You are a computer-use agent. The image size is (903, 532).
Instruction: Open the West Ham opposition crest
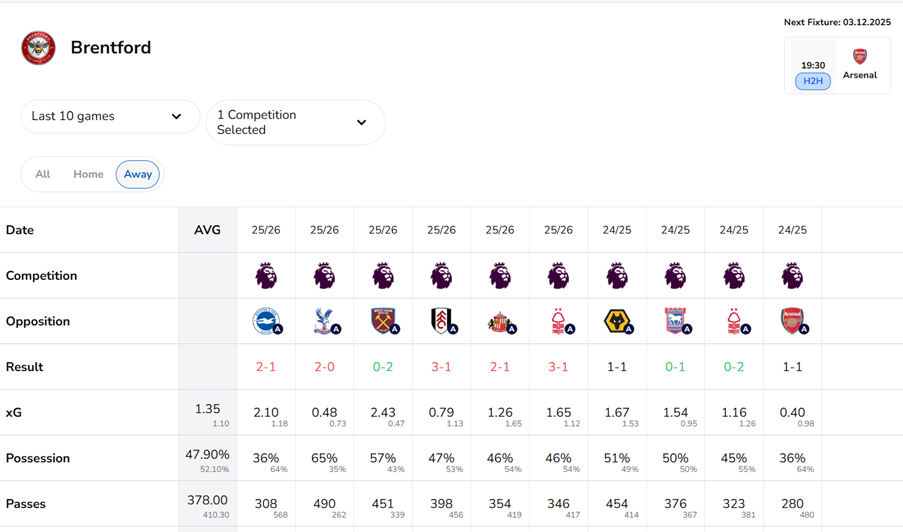coord(383,321)
